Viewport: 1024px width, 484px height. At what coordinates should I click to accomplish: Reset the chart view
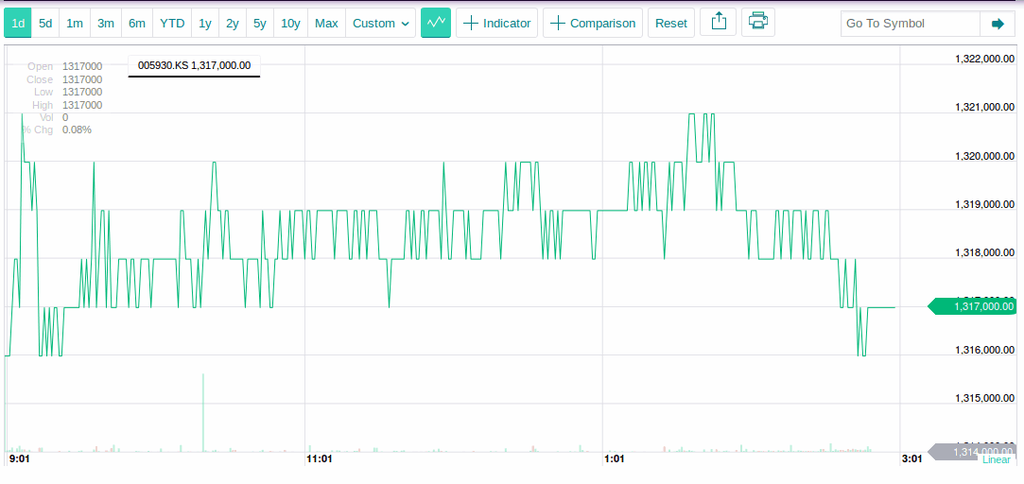click(x=671, y=23)
